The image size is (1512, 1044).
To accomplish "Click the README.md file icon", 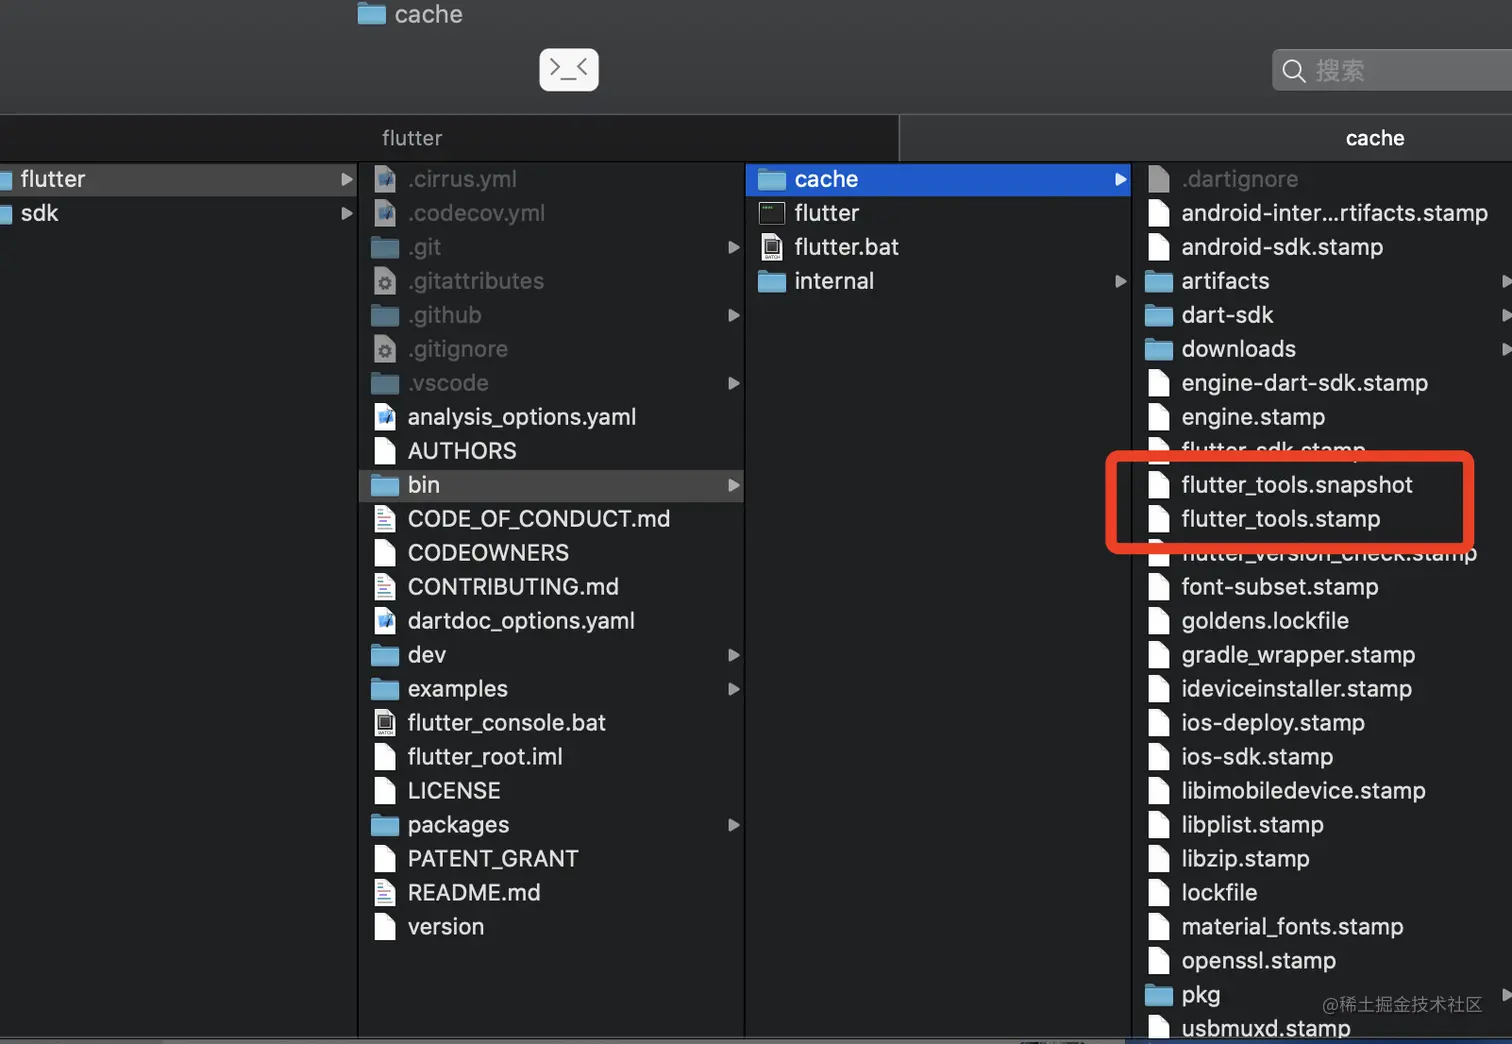I will [385, 893].
